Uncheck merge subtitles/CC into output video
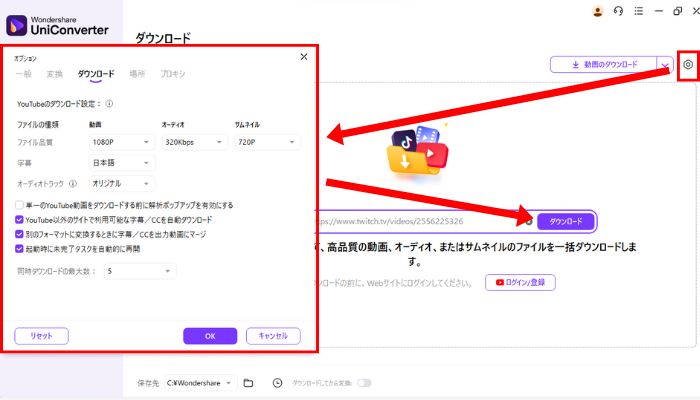Image resolution: width=700 pixels, height=400 pixels. (19, 234)
